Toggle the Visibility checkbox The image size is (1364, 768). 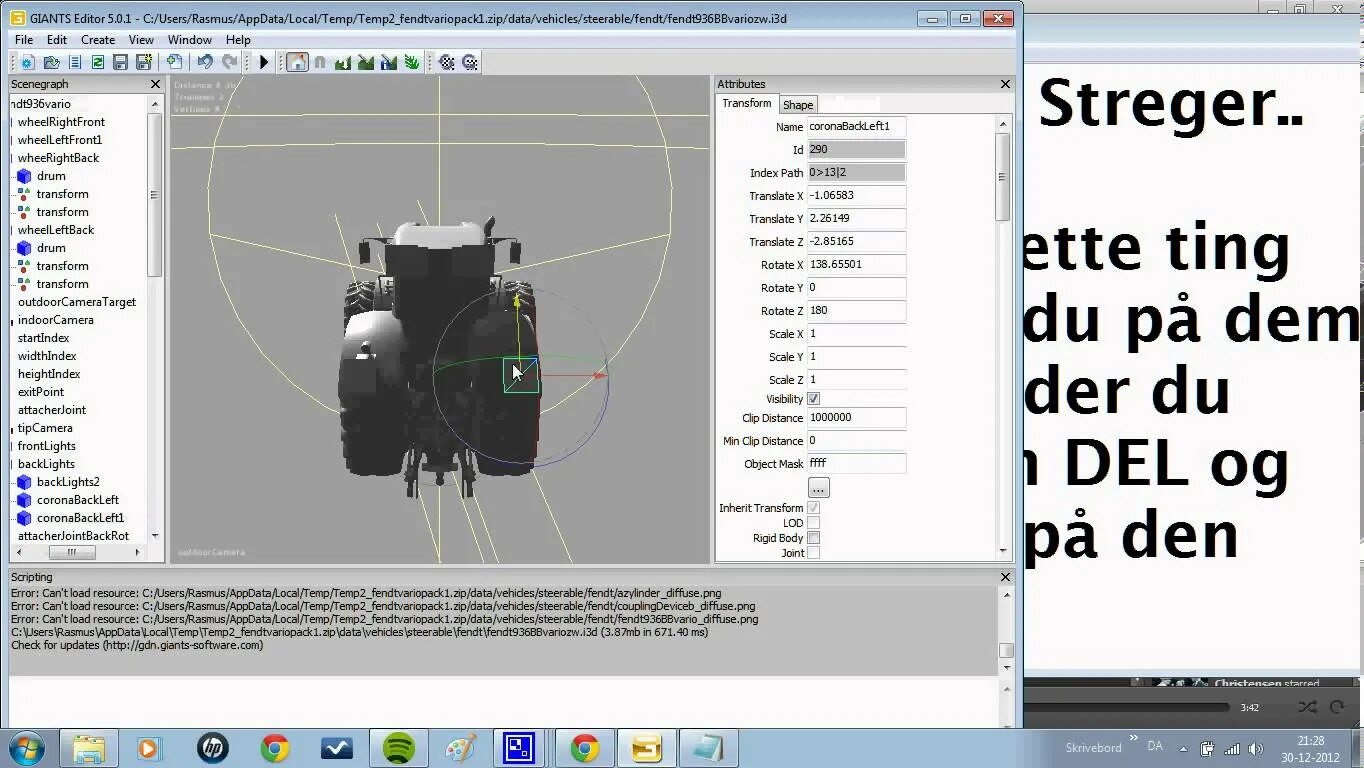click(x=813, y=399)
